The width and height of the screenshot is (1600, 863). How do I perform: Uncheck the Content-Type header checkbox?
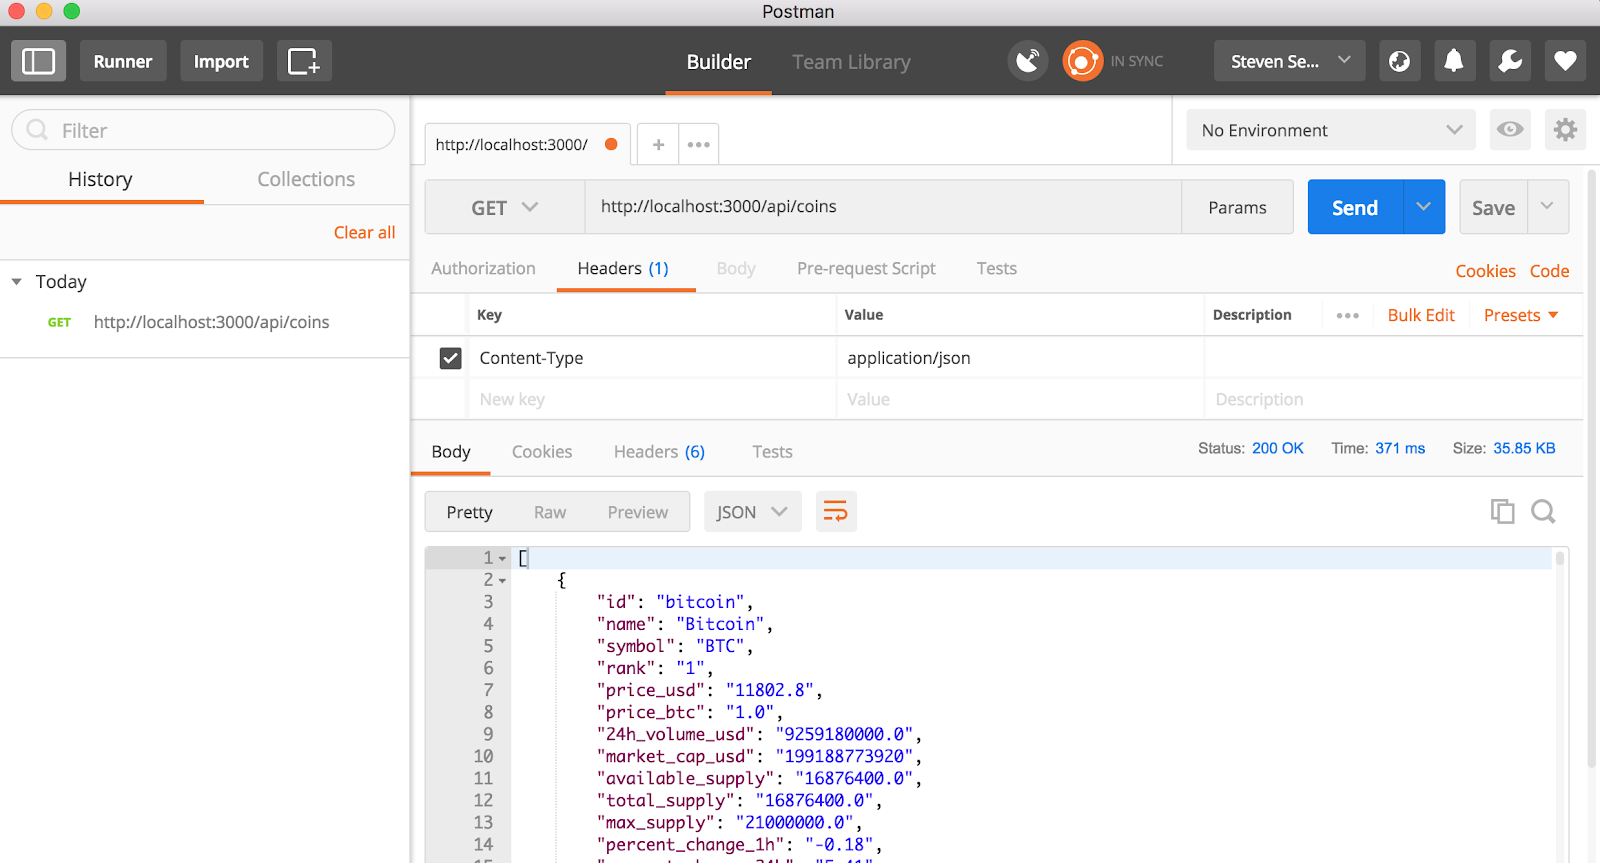pyautogui.click(x=451, y=358)
